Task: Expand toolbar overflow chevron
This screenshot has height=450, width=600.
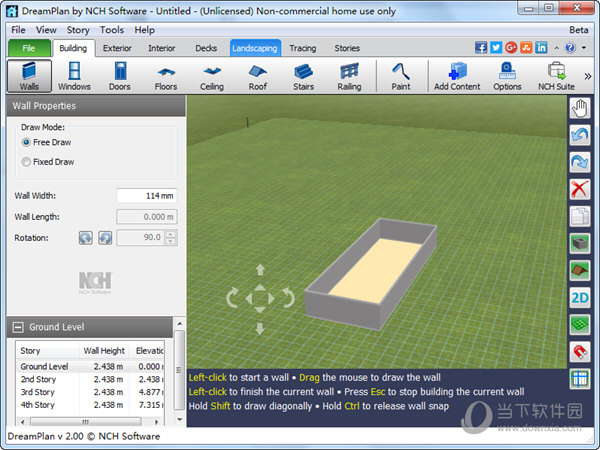Action: [588, 77]
